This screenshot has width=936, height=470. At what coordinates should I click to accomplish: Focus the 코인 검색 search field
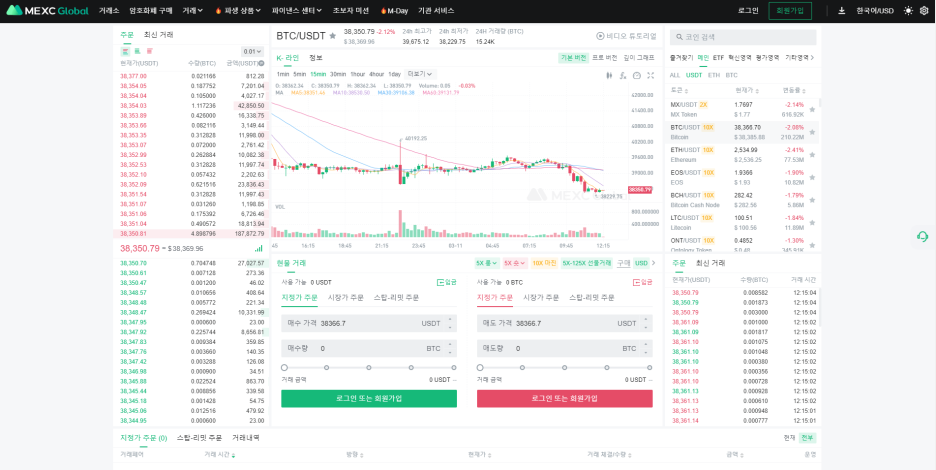click(x=743, y=38)
